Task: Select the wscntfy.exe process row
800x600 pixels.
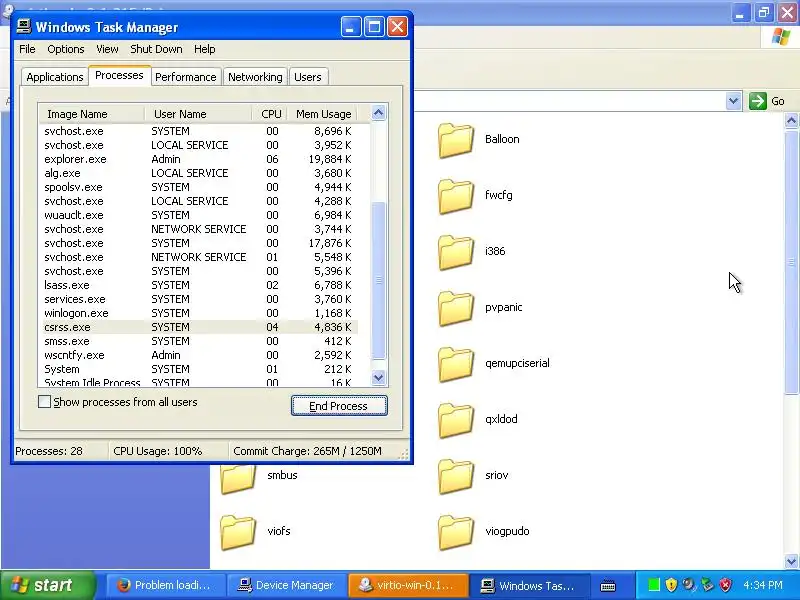Action: (198, 355)
